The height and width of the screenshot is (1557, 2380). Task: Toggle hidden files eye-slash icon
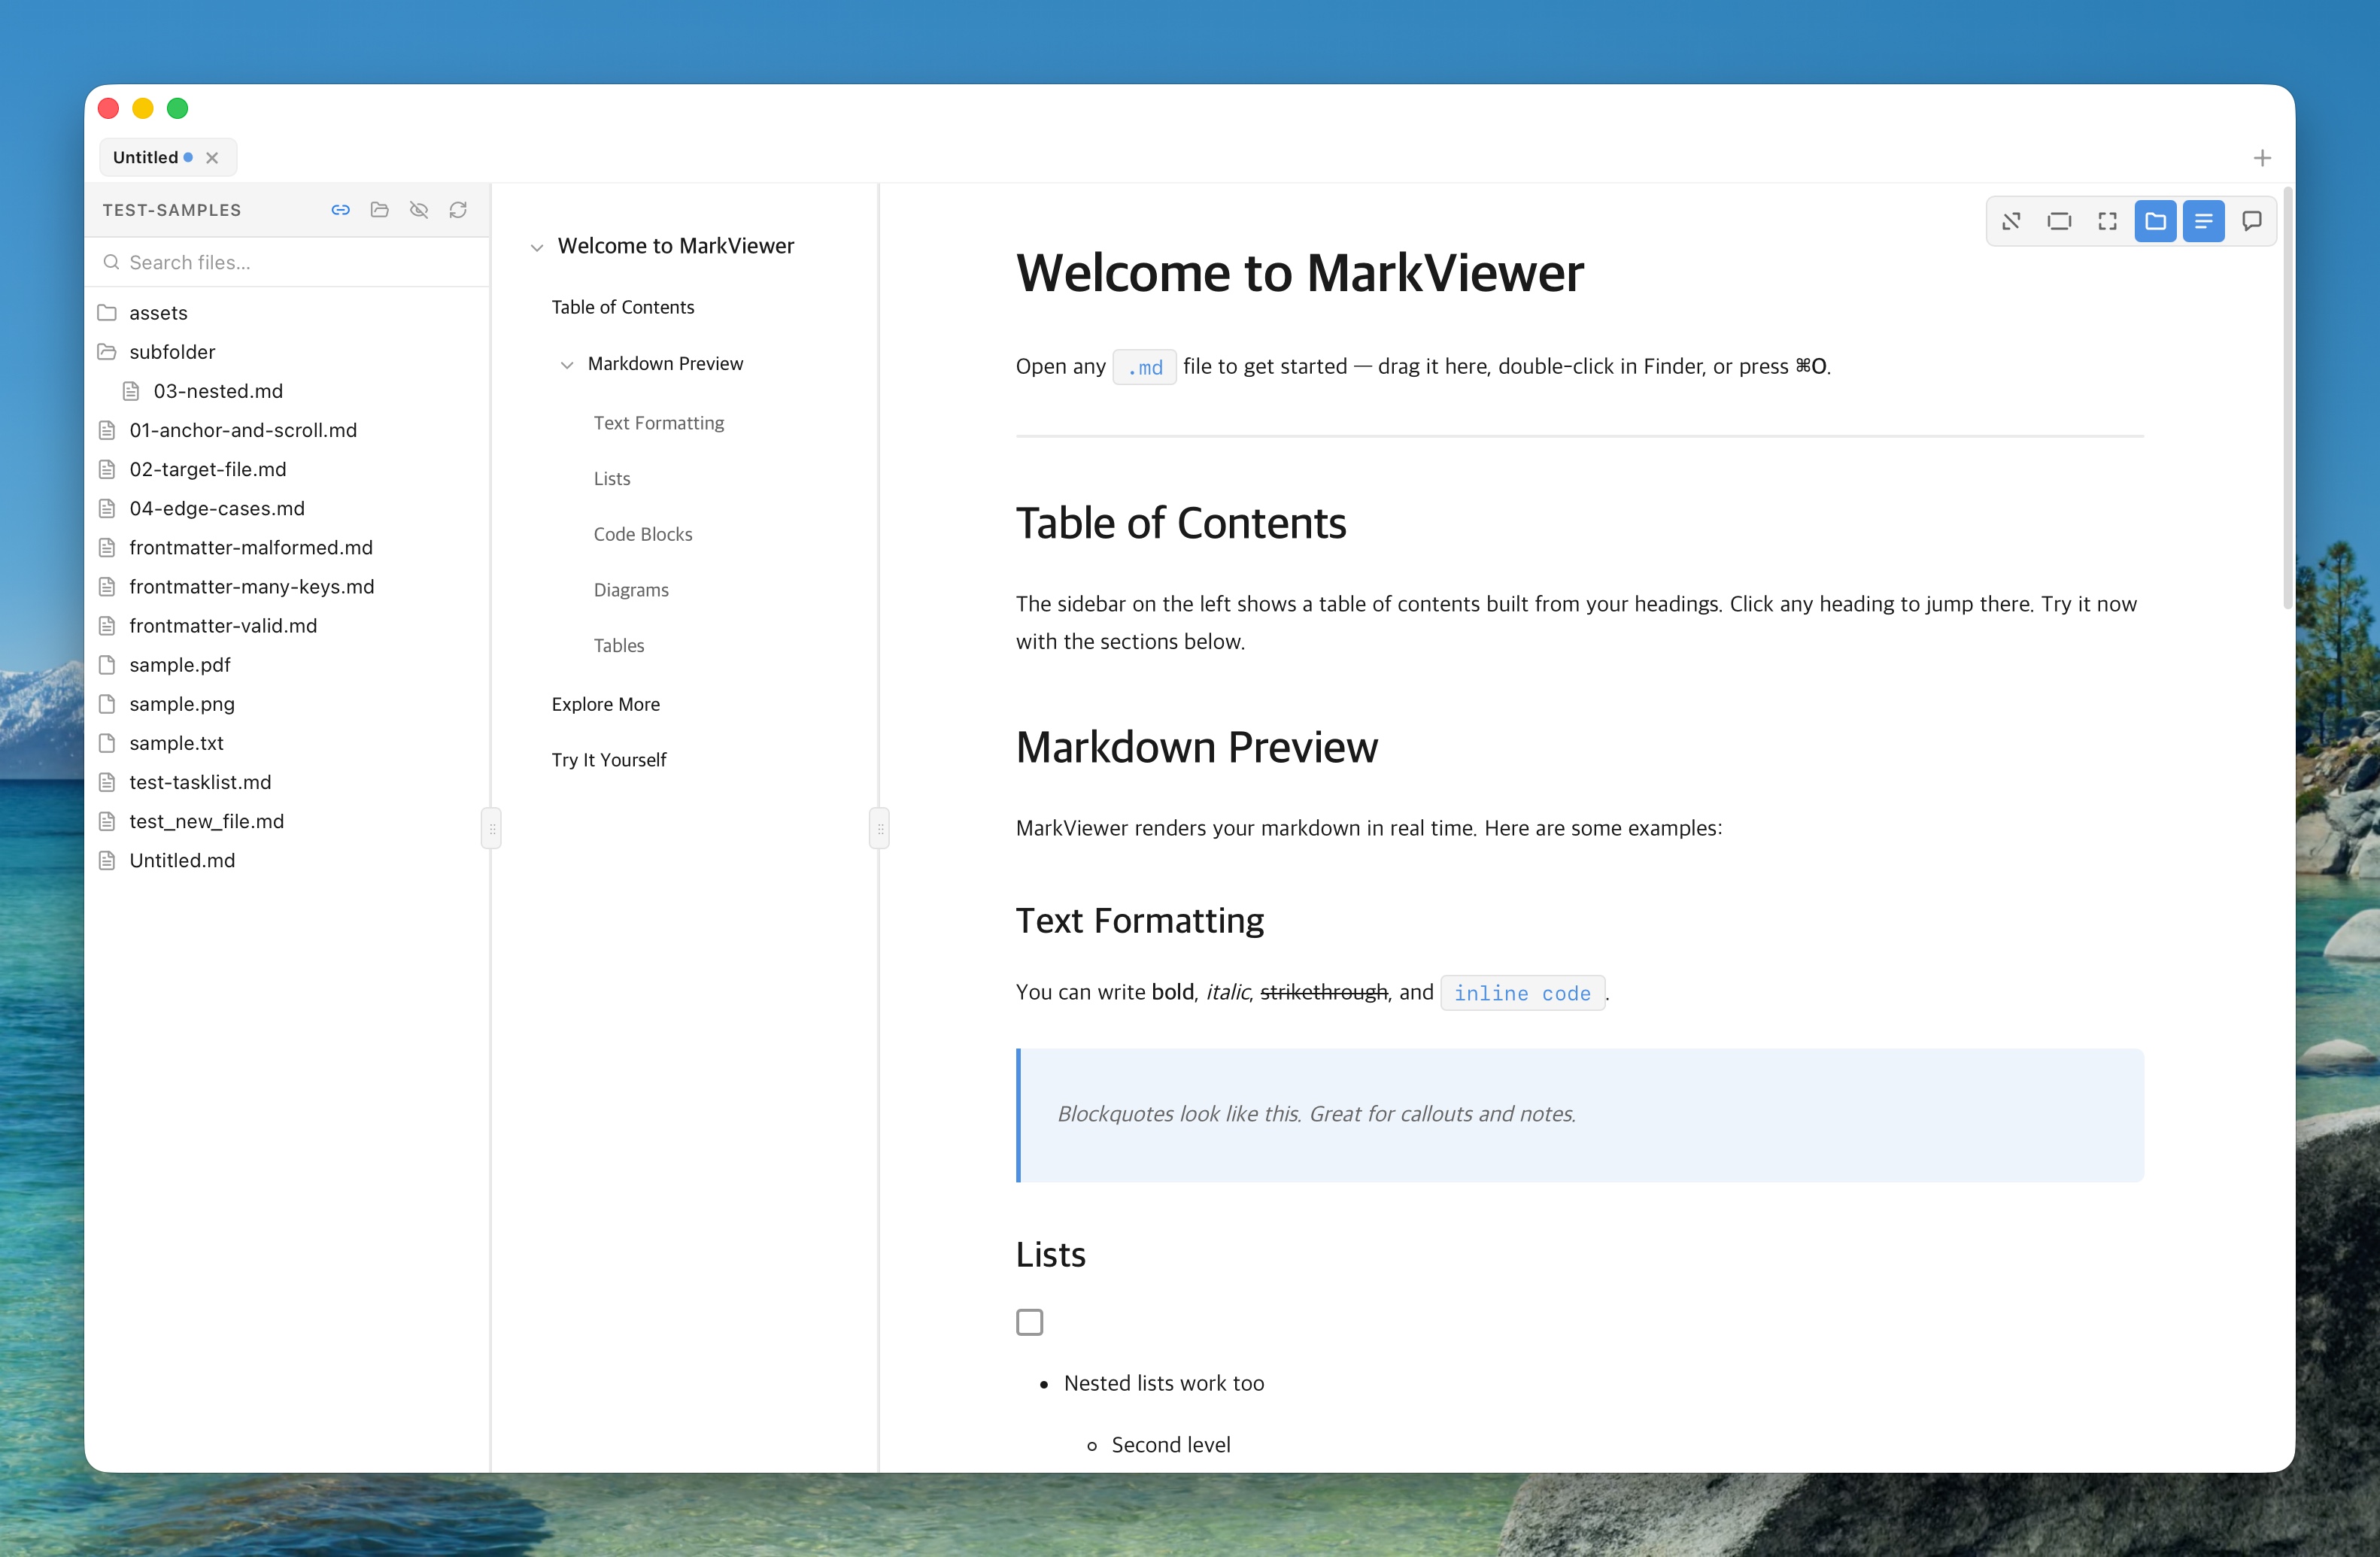(x=419, y=210)
